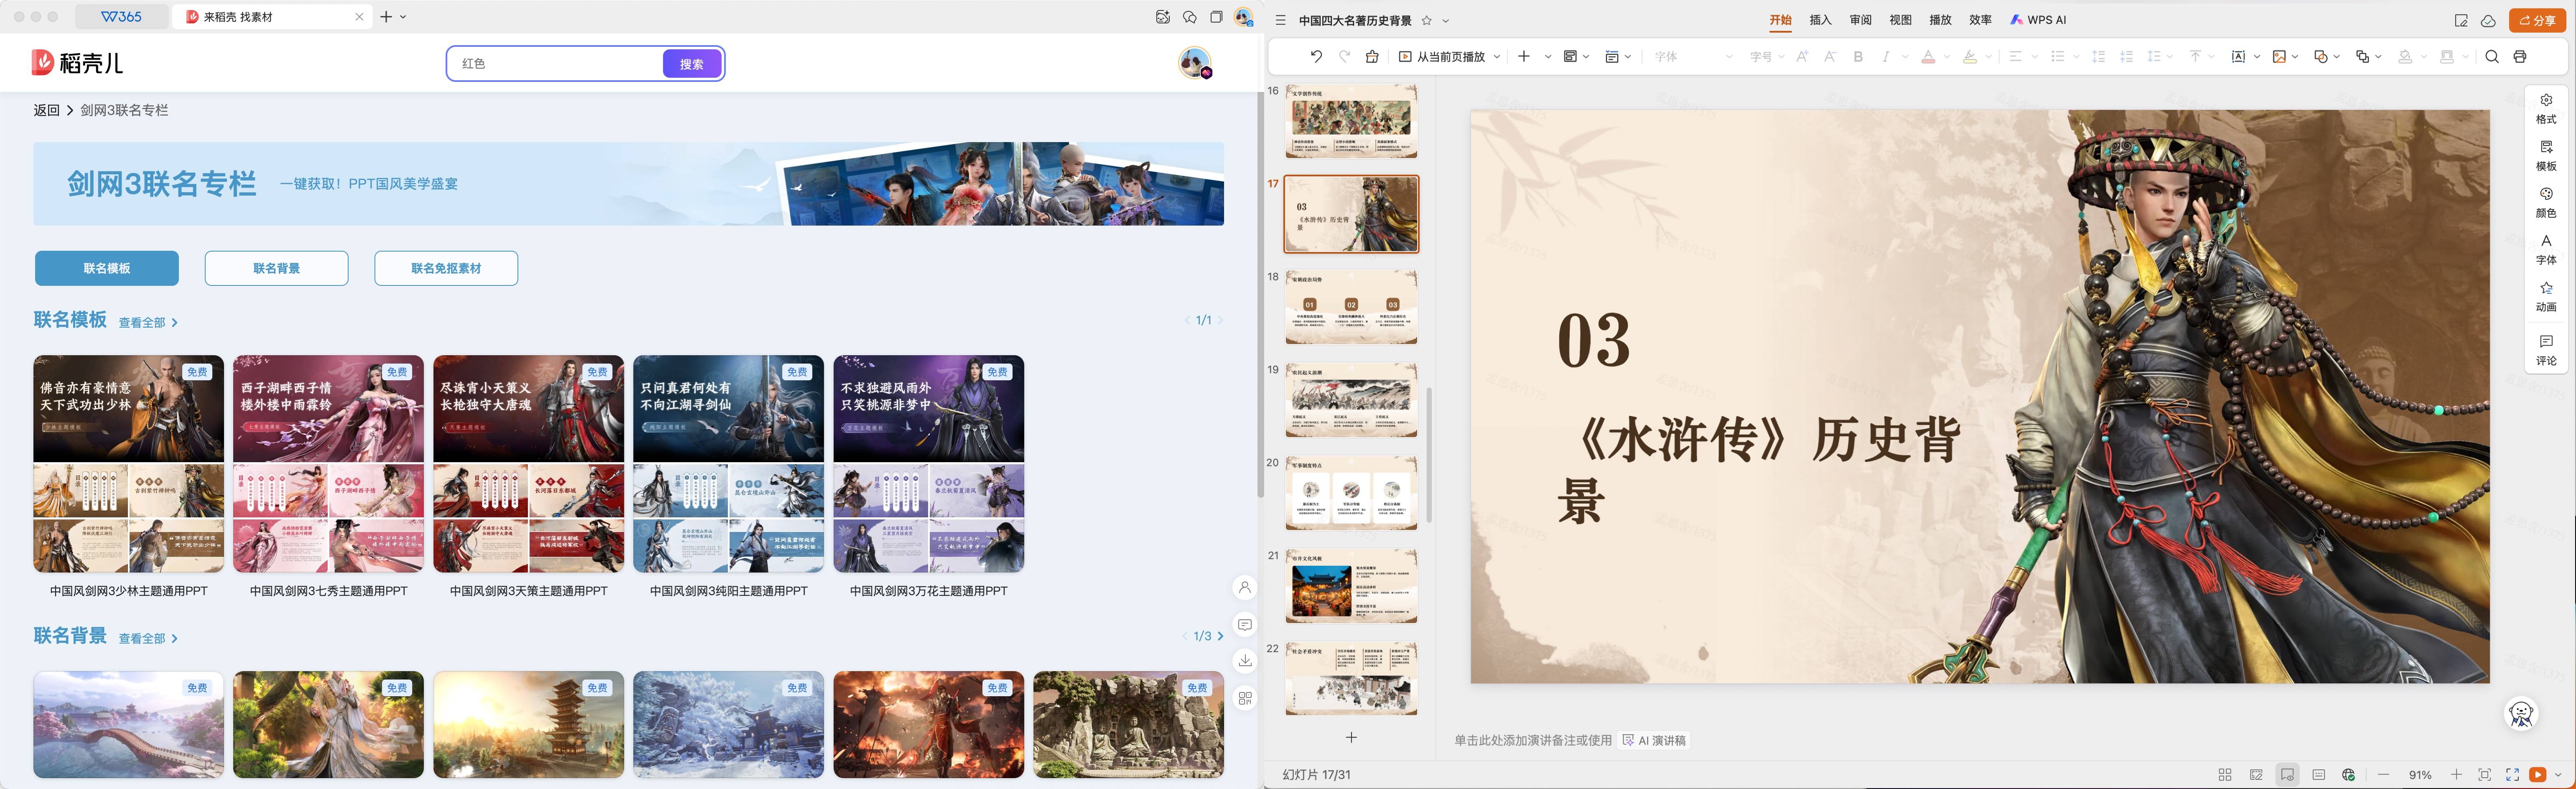2576x789 pixels.
Task: Click zoom out minus beside 91%
Action: click(x=2384, y=775)
